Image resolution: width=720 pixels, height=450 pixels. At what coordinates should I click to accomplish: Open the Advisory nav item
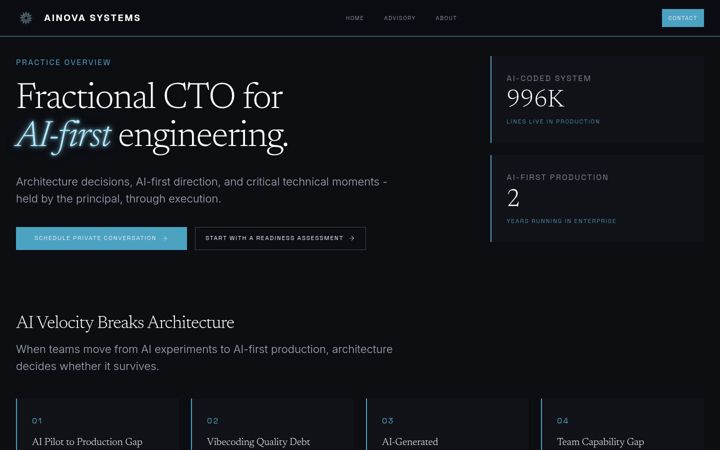pyautogui.click(x=399, y=18)
